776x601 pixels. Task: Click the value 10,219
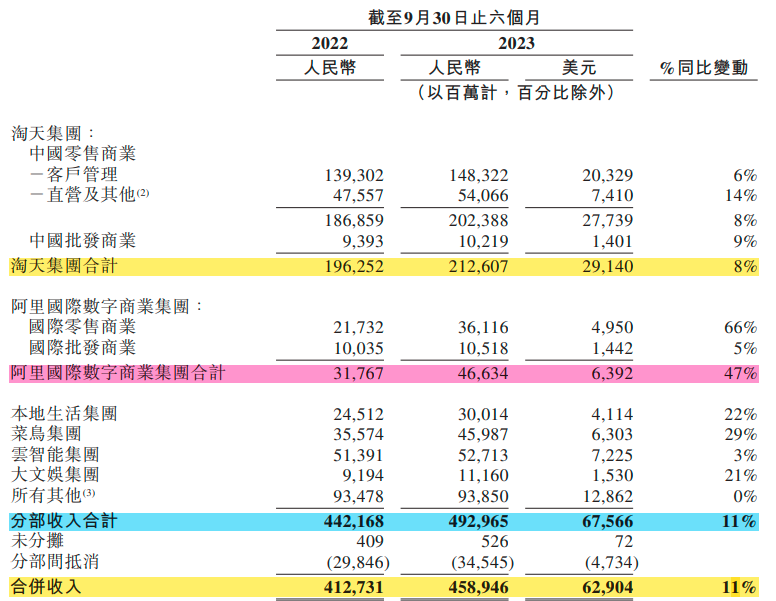click(483, 242)
